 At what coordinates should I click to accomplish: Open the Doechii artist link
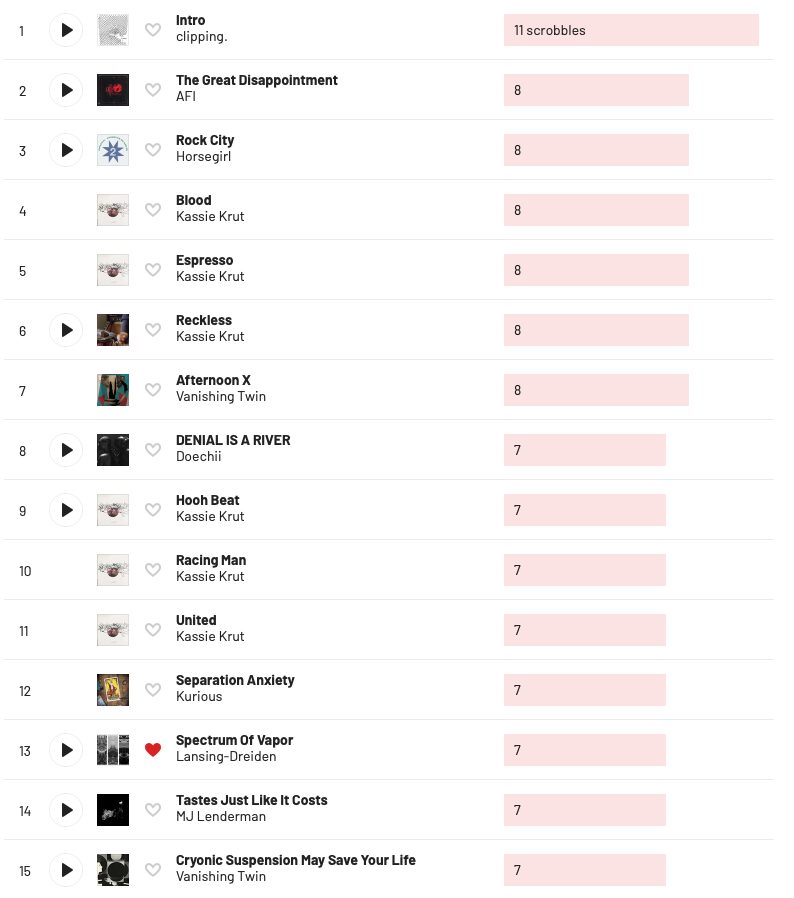[x=198, y=456]
